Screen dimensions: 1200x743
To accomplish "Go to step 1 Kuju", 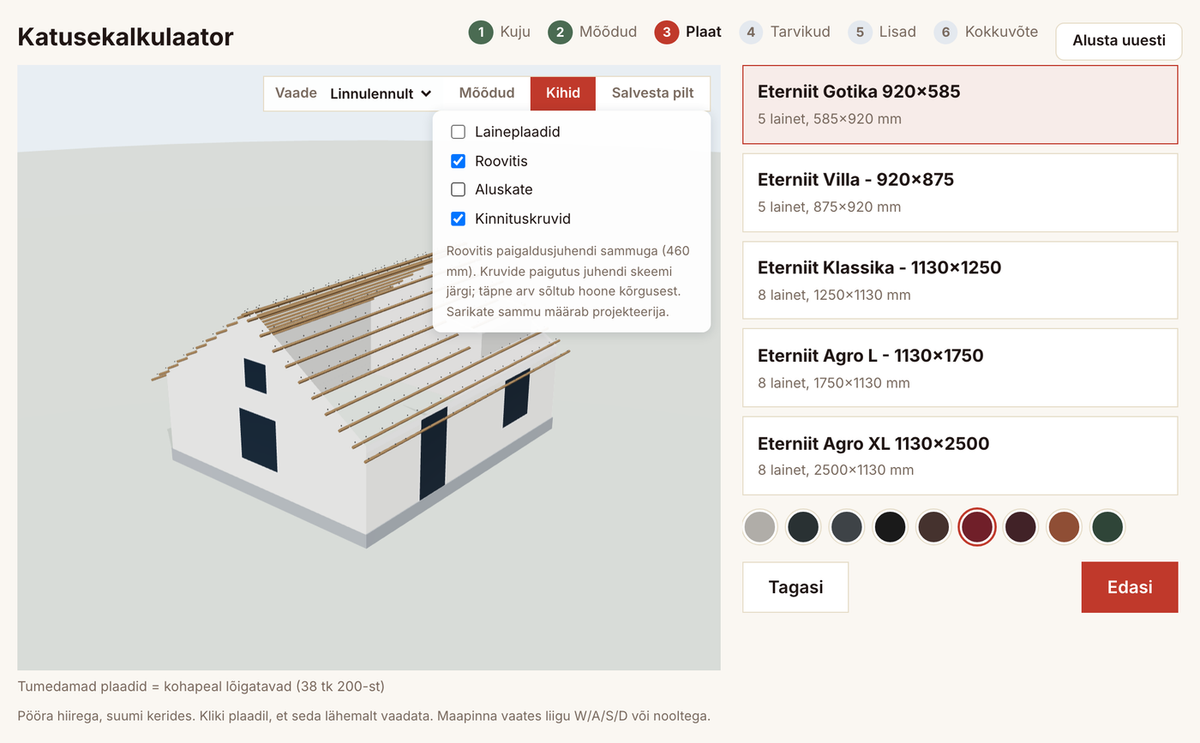I will pyautogui.click(x=500, y=32).
